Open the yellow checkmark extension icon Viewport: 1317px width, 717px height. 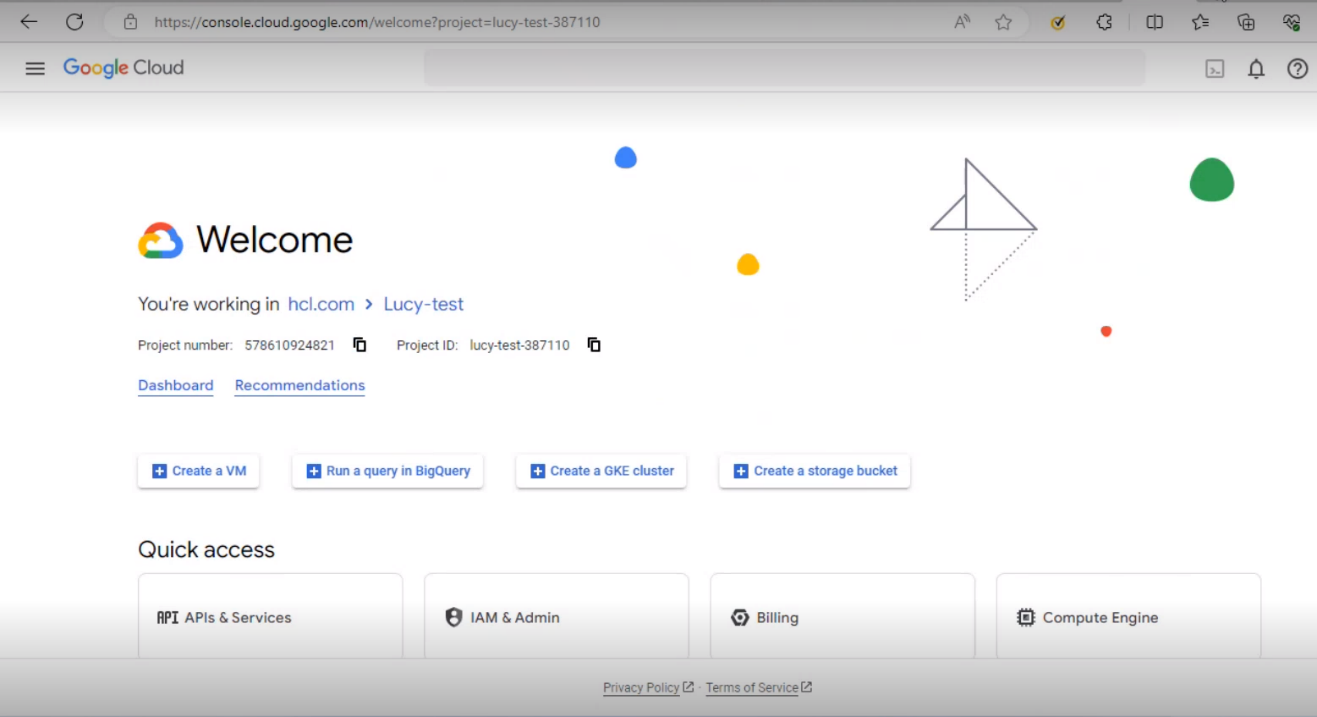[1058, 22]
